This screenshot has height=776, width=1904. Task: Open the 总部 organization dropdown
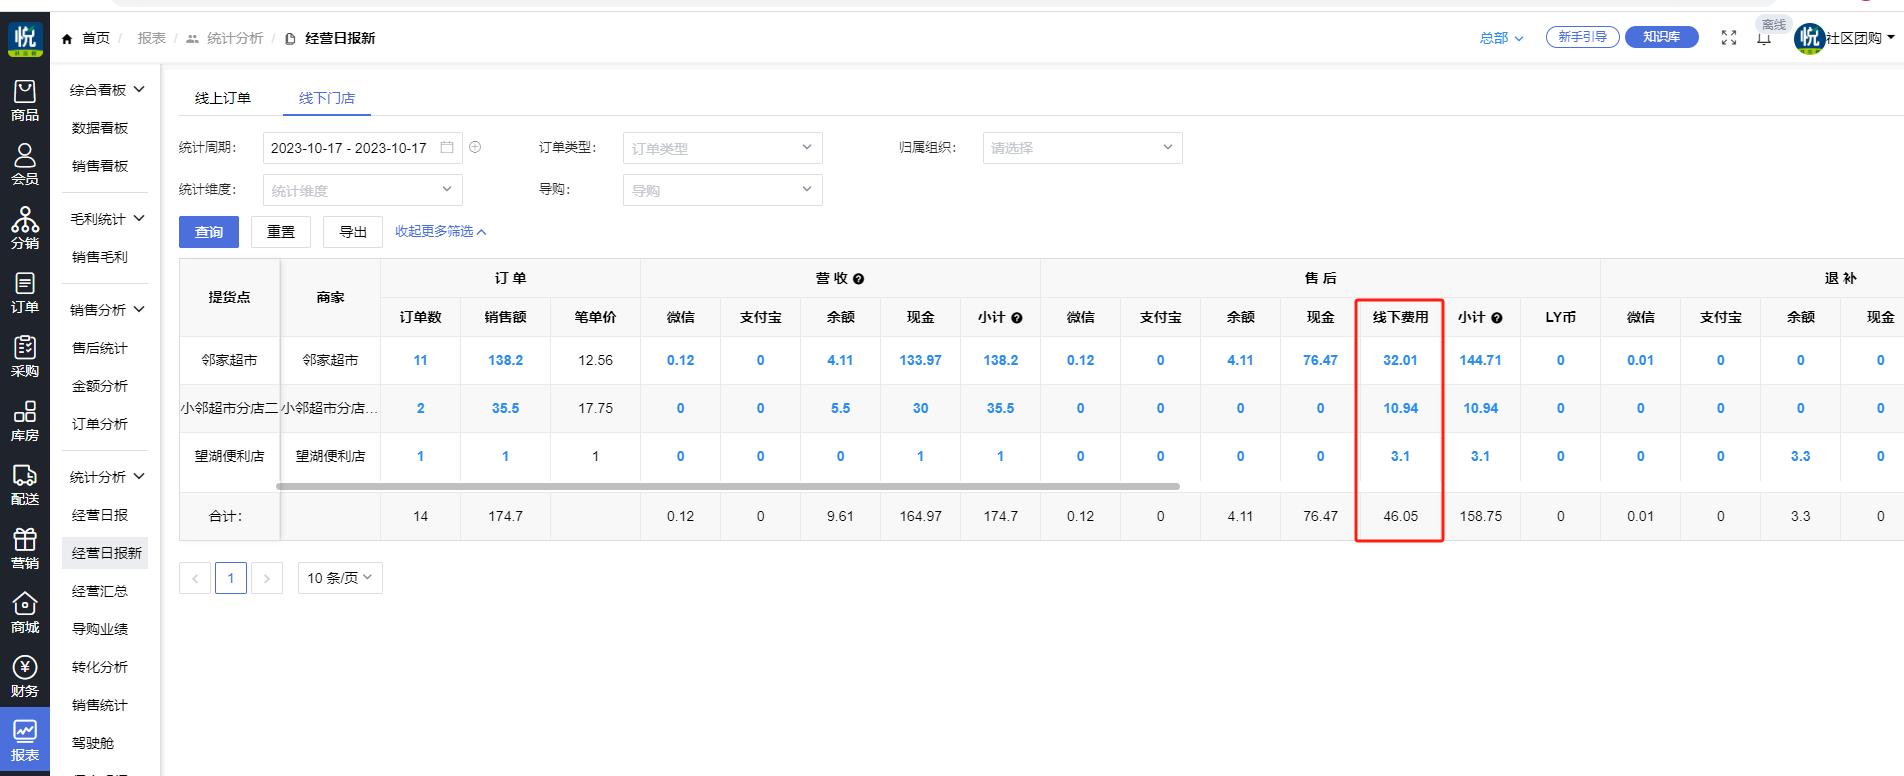[1501, 38]
